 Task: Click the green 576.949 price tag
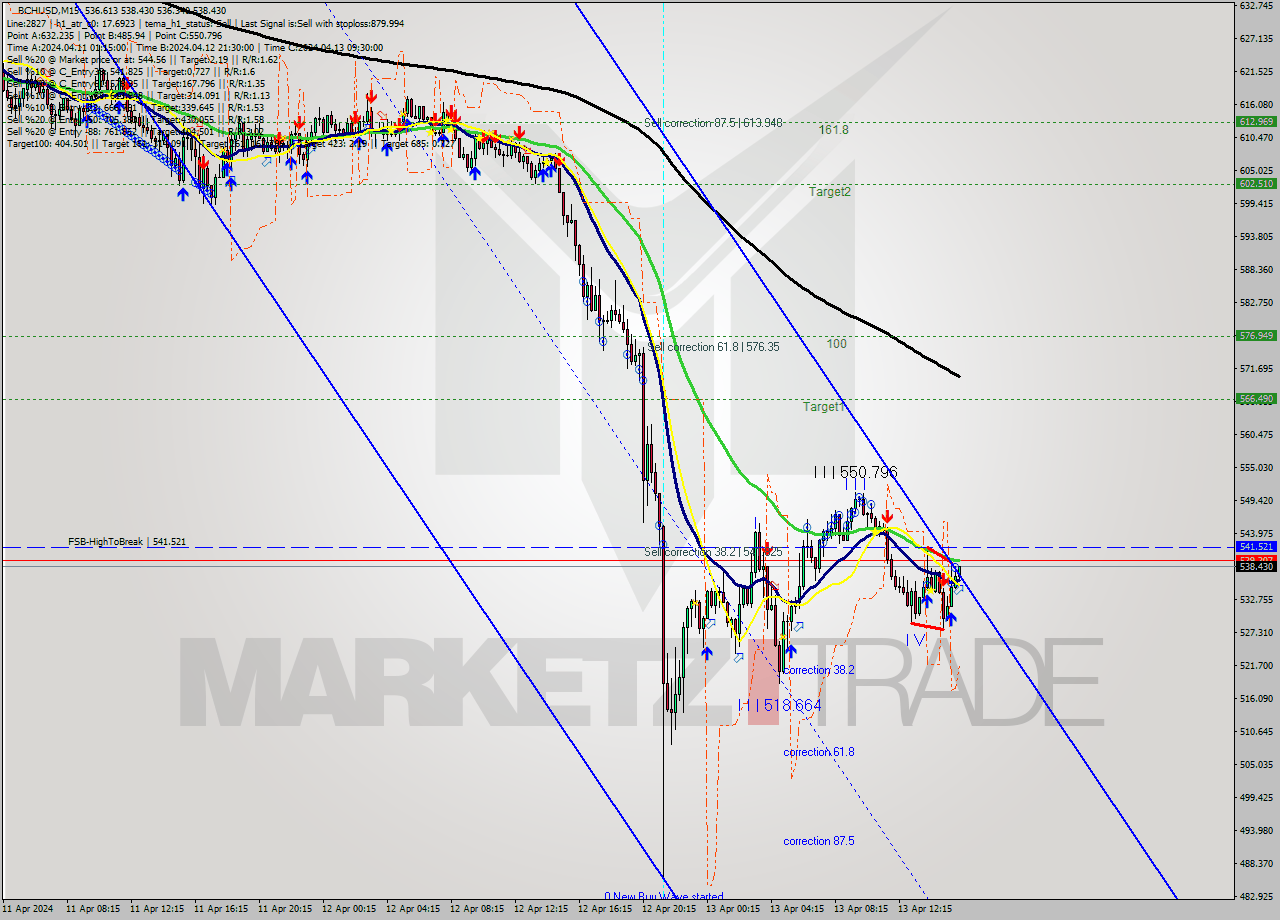click(x=1256, y=336)
